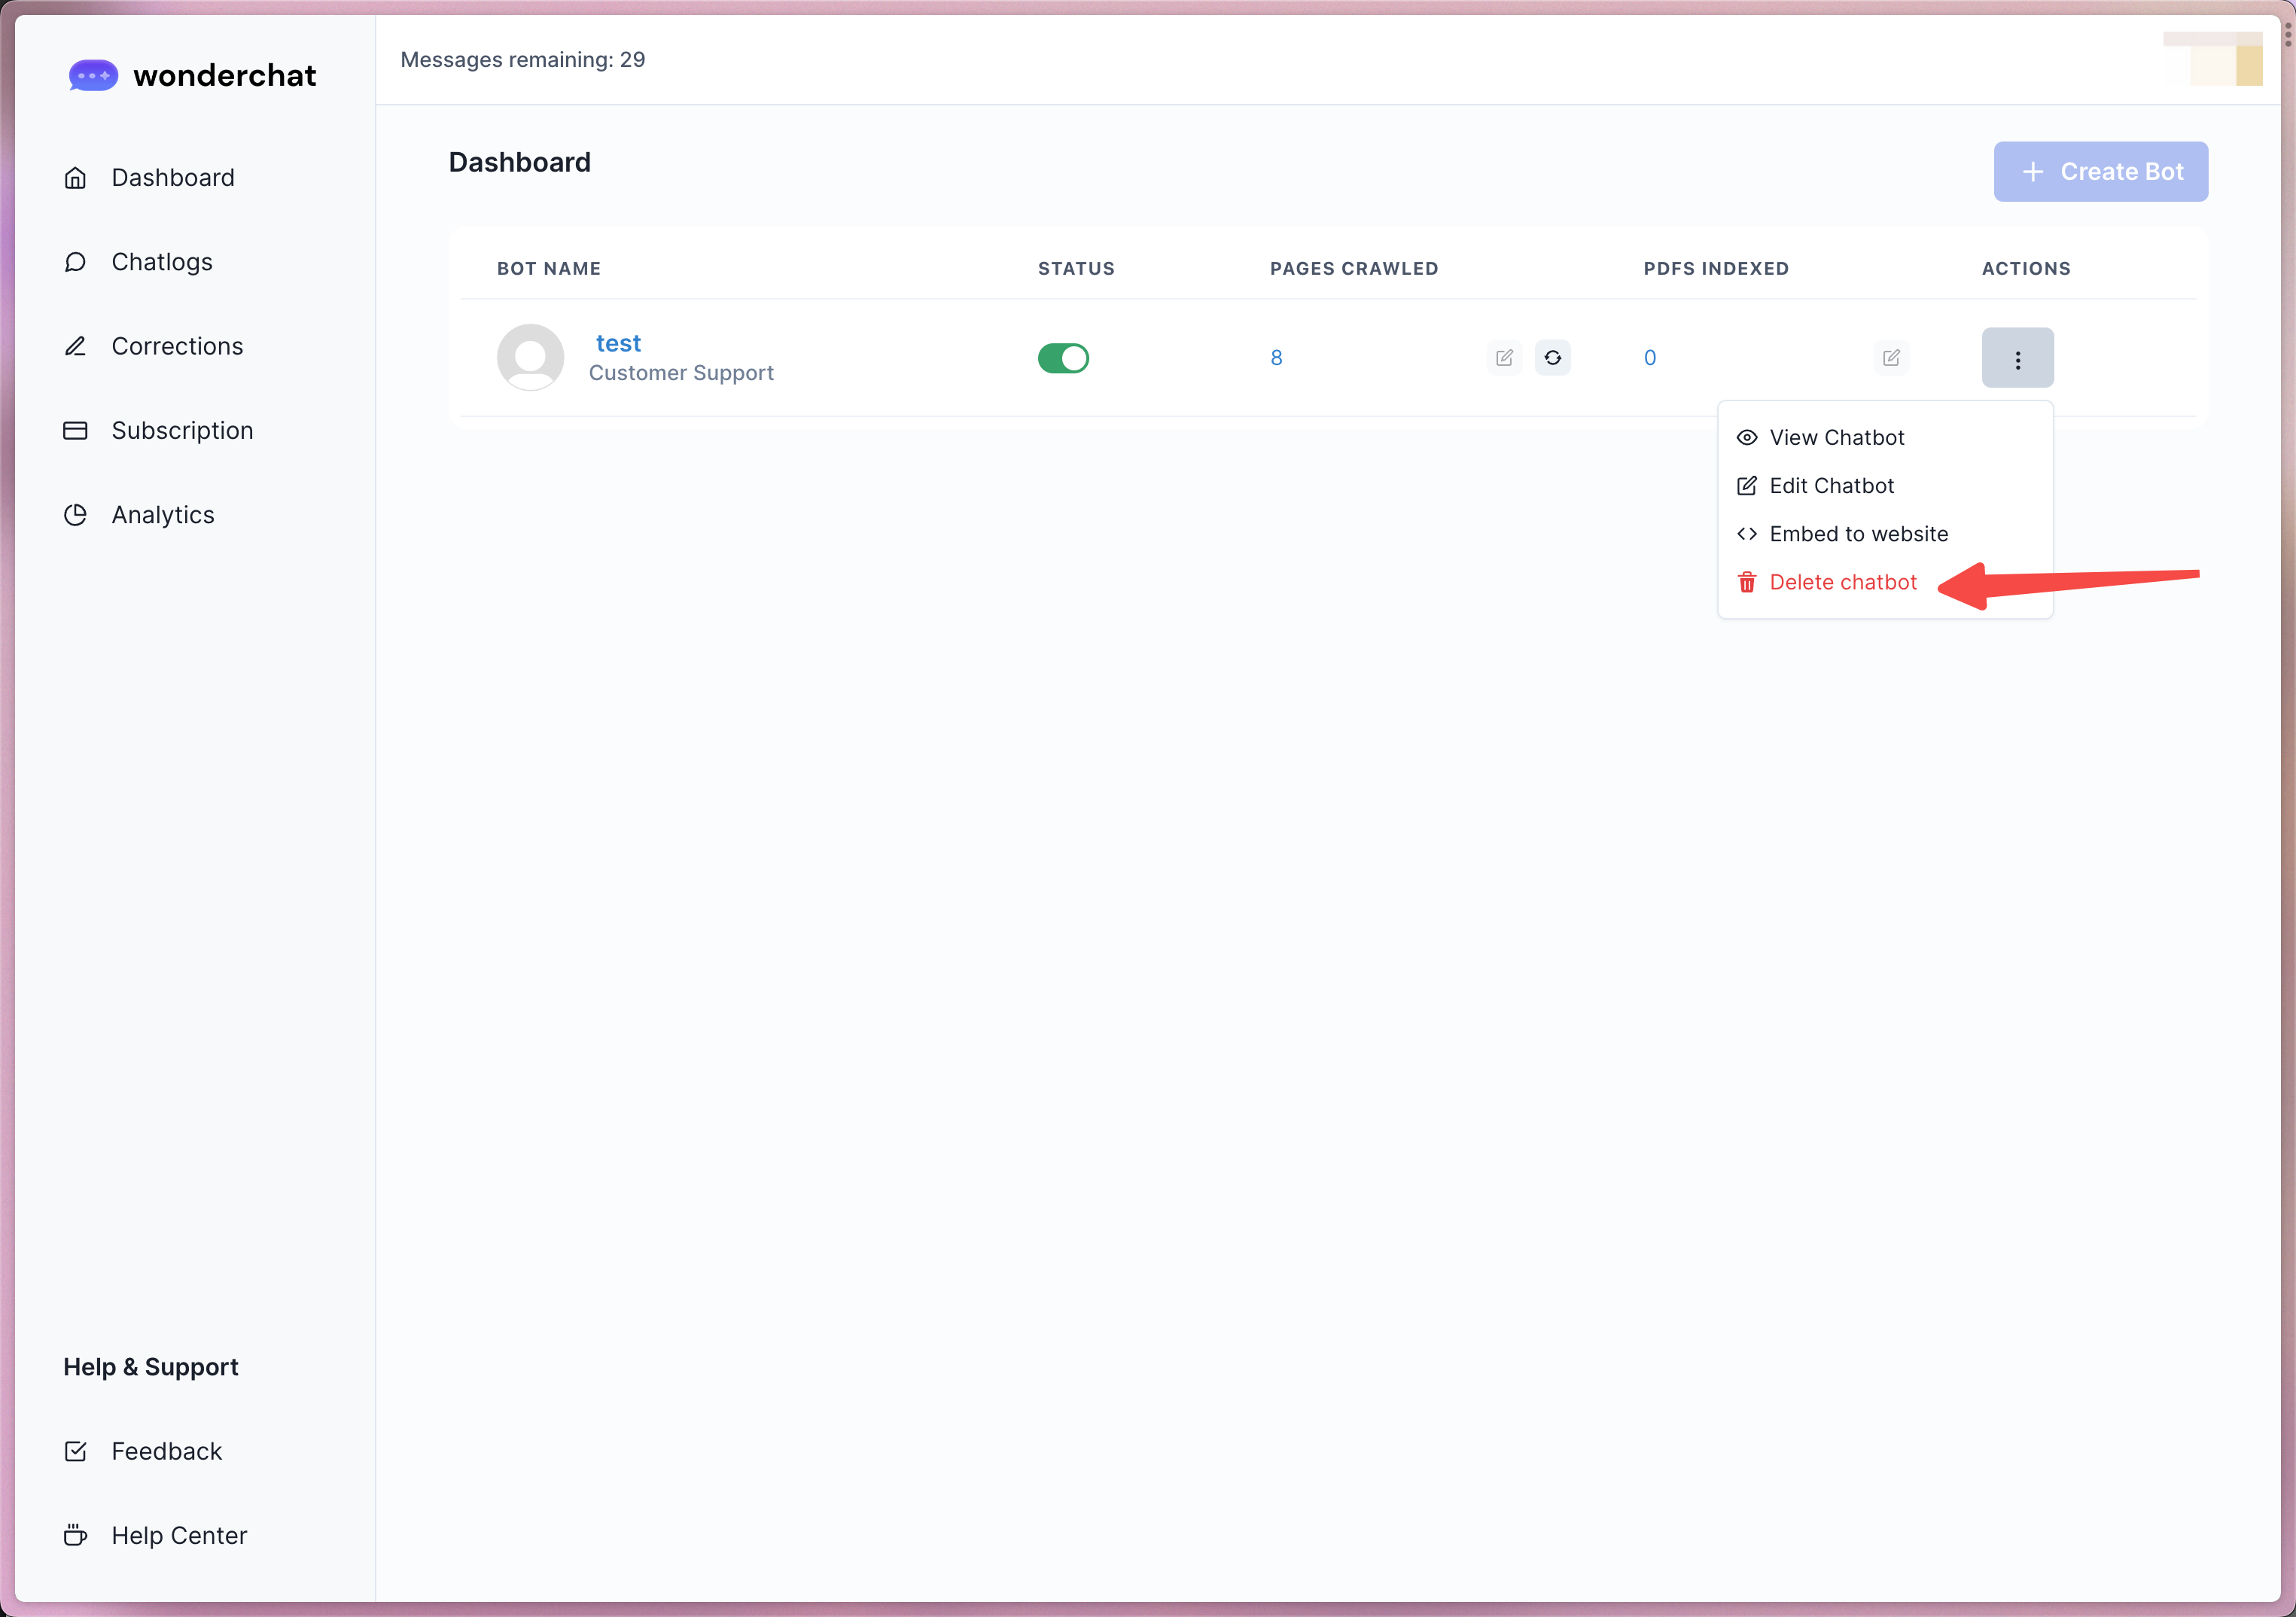Open the test bot name link

(618, 343)
